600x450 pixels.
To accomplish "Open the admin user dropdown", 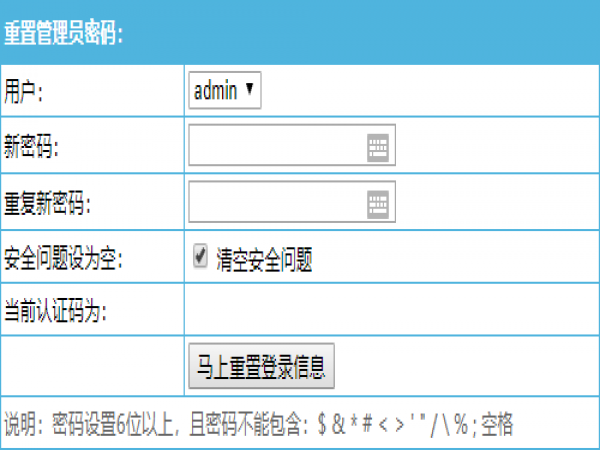I will (224, 91).
